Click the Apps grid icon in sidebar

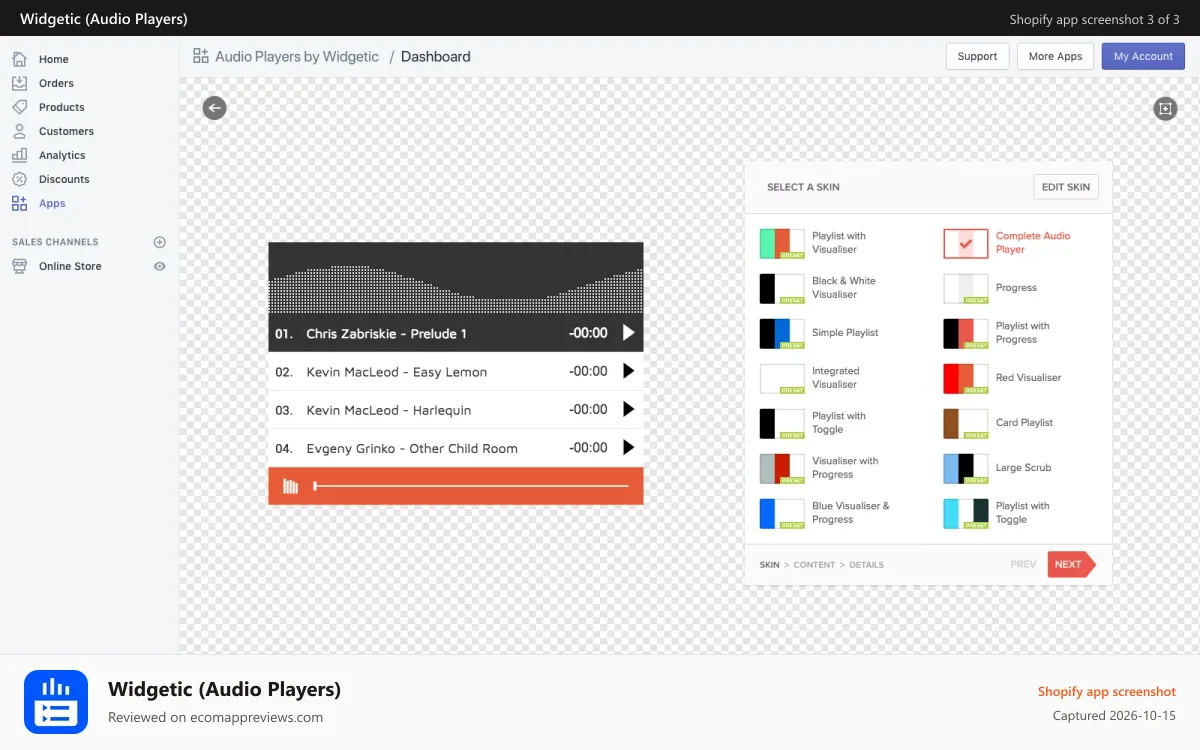click(19, 203)
